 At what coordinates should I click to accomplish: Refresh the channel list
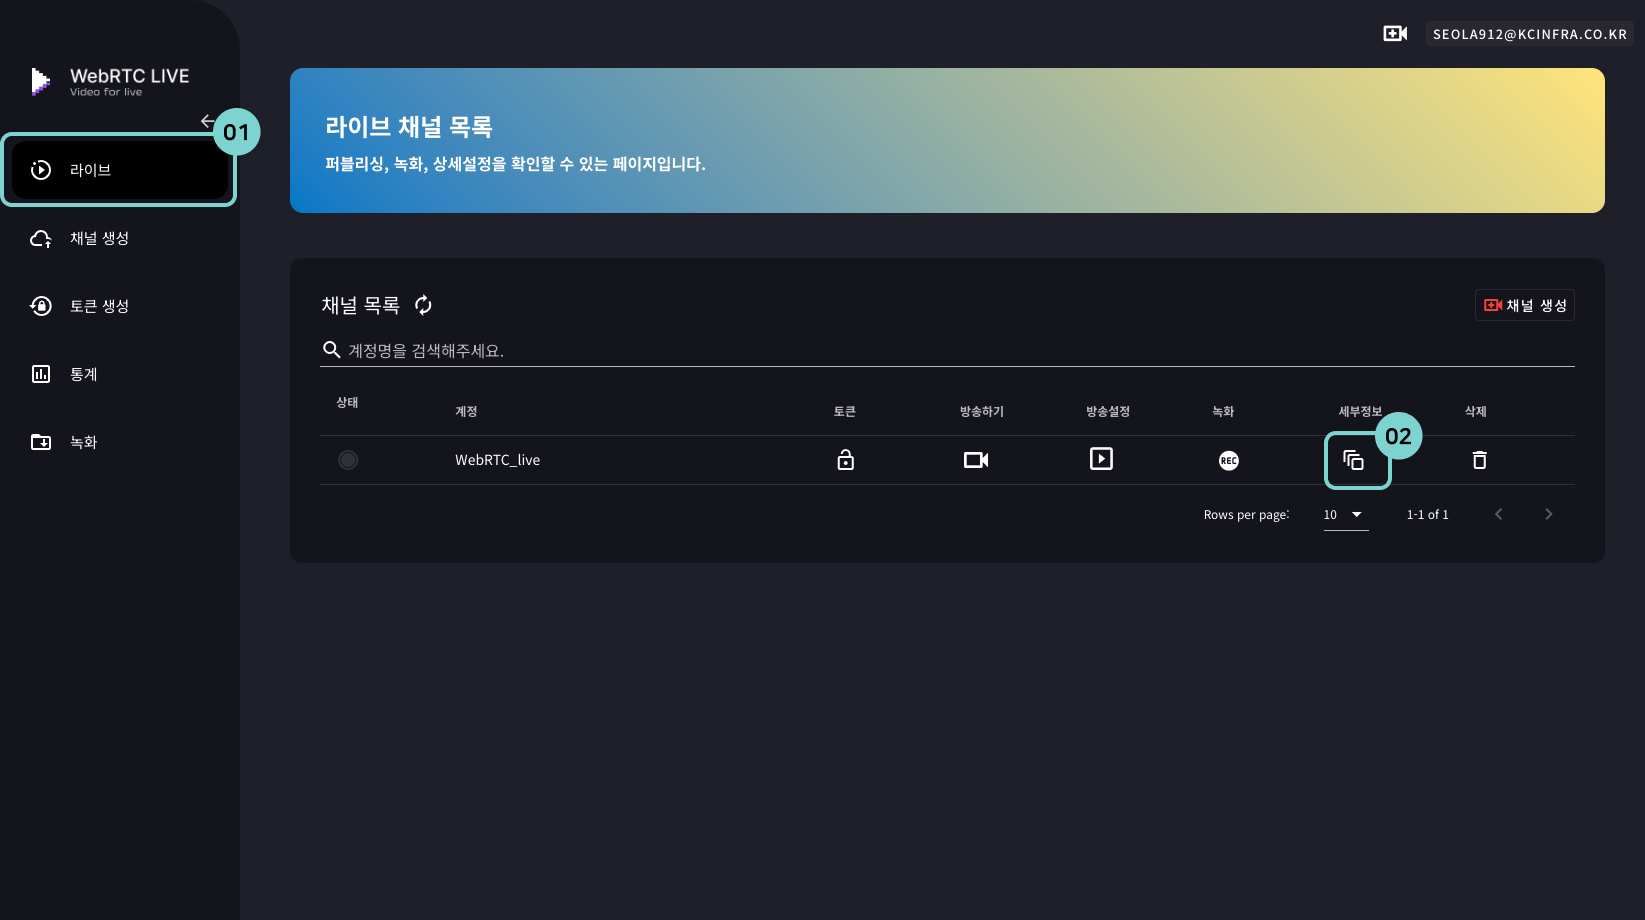tap(423, 305)
